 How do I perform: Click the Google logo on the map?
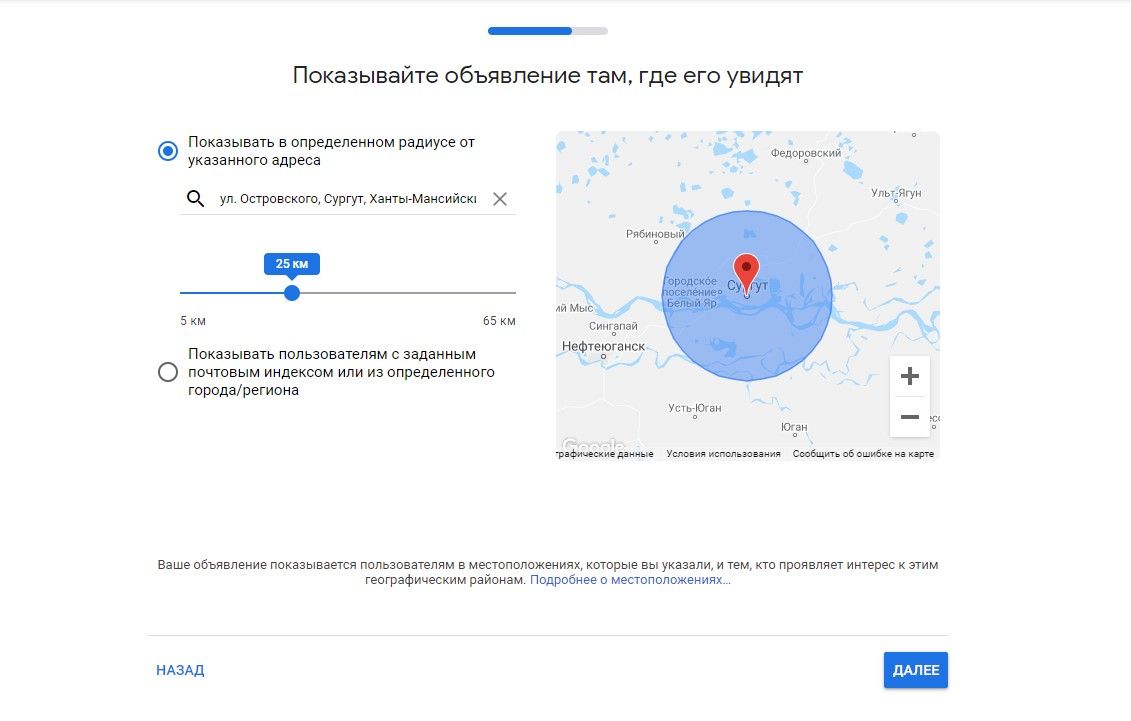point(596,442)
